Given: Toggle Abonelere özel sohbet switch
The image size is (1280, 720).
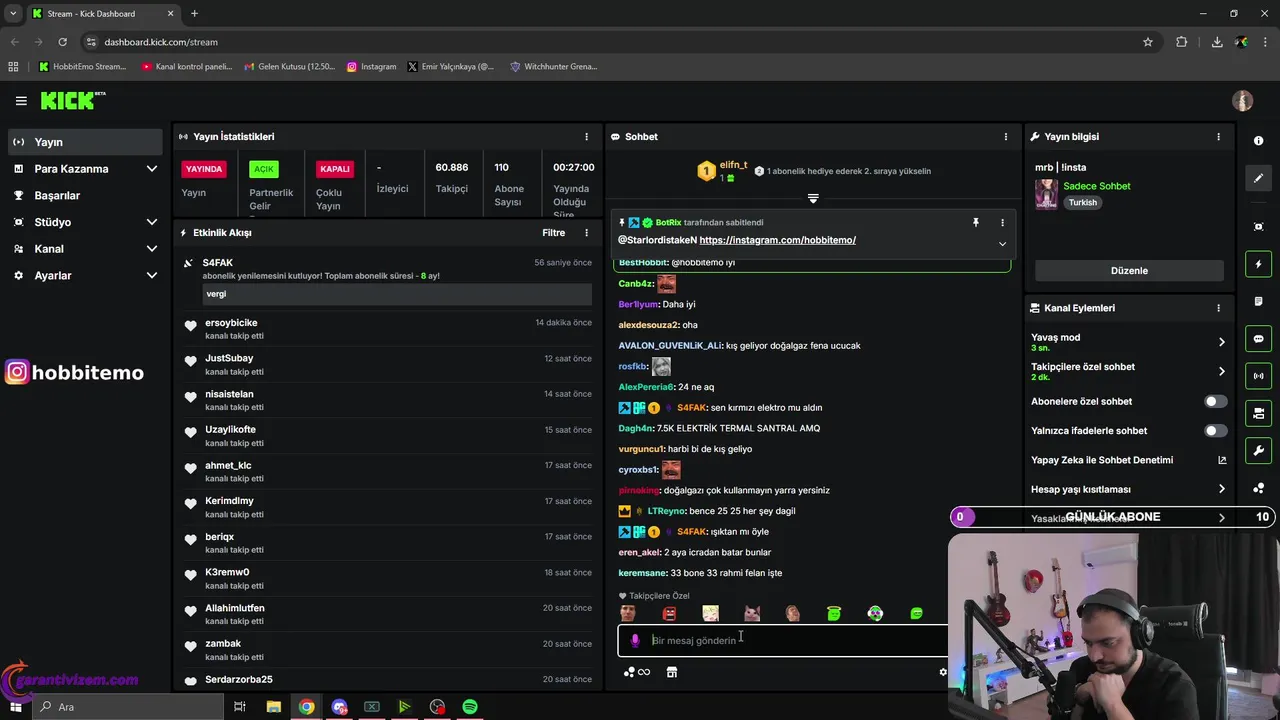Looking at the screenshot, I should tap(1215, 401).
